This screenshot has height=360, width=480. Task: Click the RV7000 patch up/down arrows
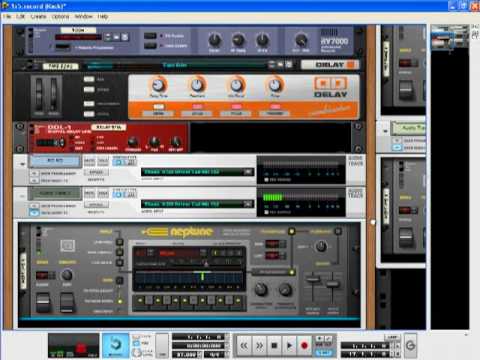point(108,37)
